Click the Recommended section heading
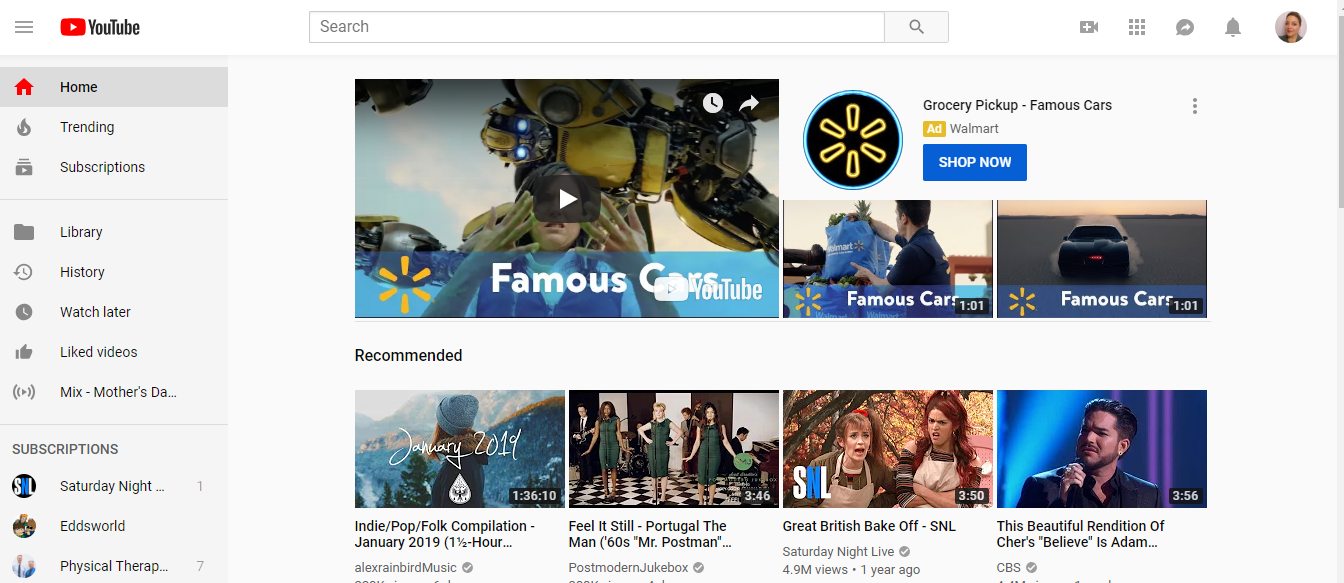 408,355
